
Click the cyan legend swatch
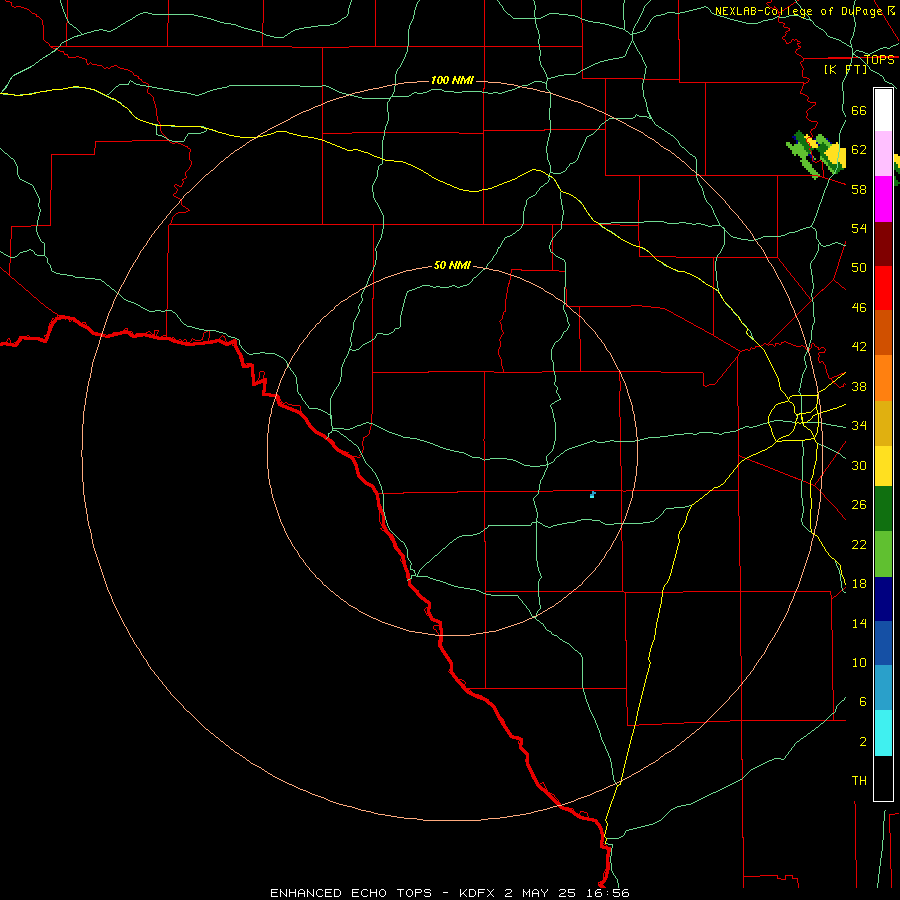[883, 733]
